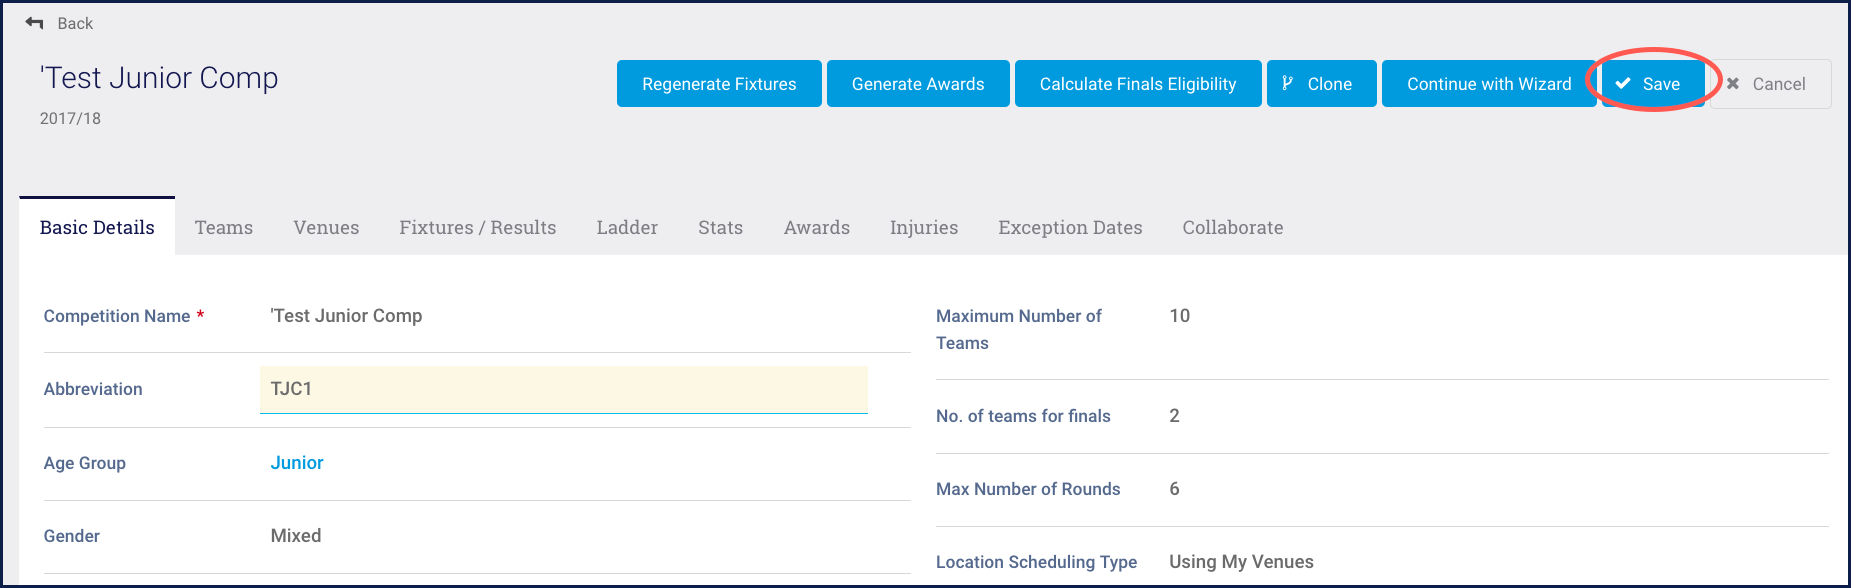Viewport: 1851px width, 588px height.
Task: Open the Collaborate tab
Action: click(1232, 228)
